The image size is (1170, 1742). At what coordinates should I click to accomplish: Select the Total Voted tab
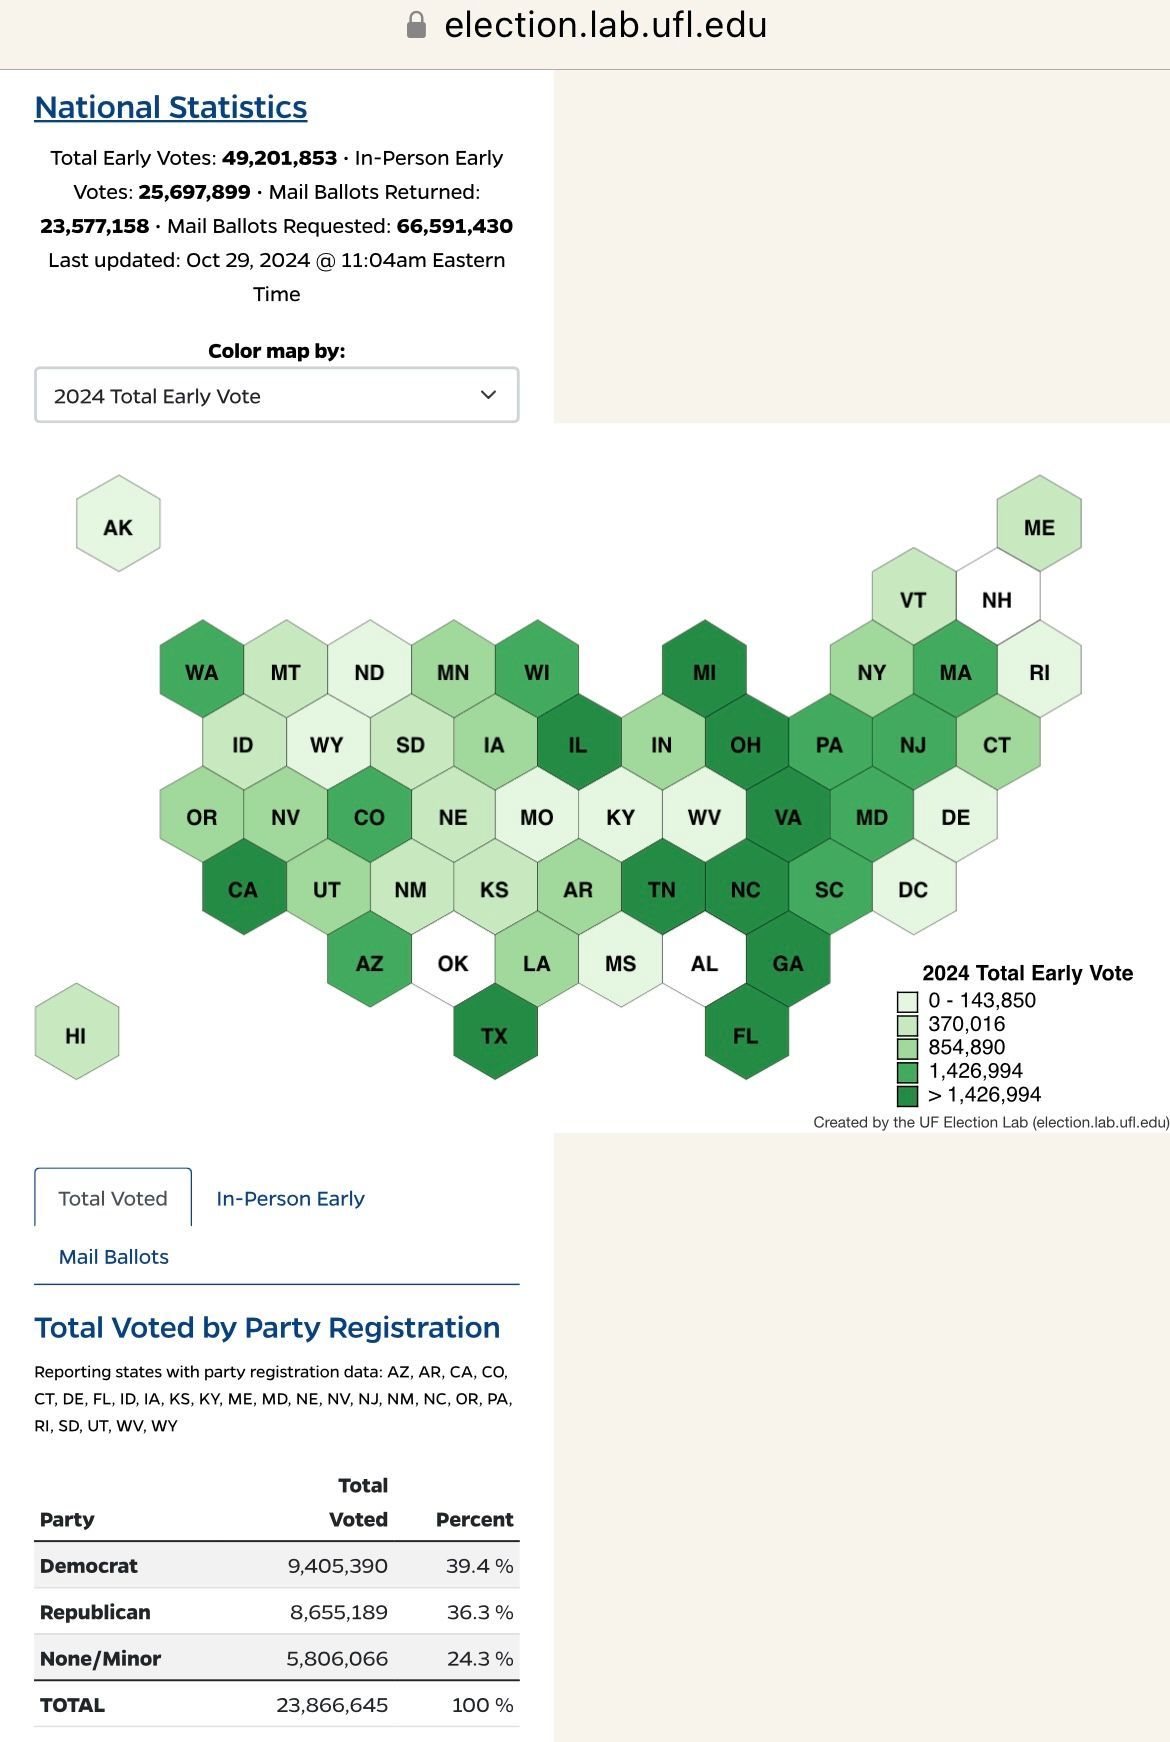pyautogui.click(x=113, y=1198)
